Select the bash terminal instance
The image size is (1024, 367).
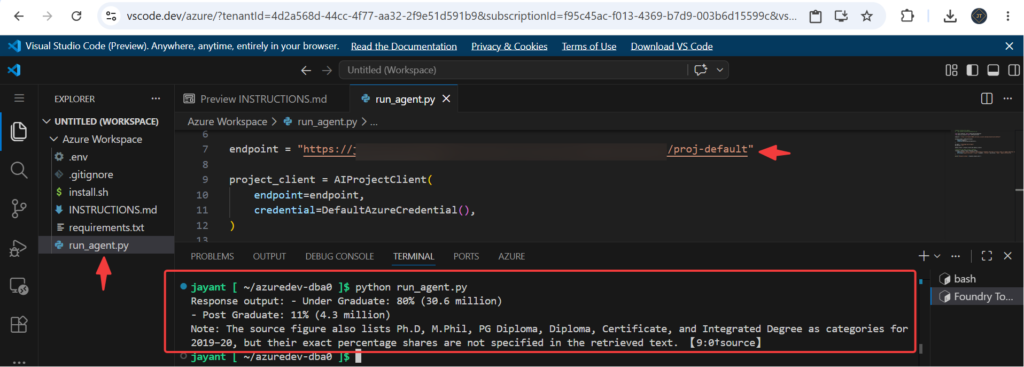tap(976, 279)
